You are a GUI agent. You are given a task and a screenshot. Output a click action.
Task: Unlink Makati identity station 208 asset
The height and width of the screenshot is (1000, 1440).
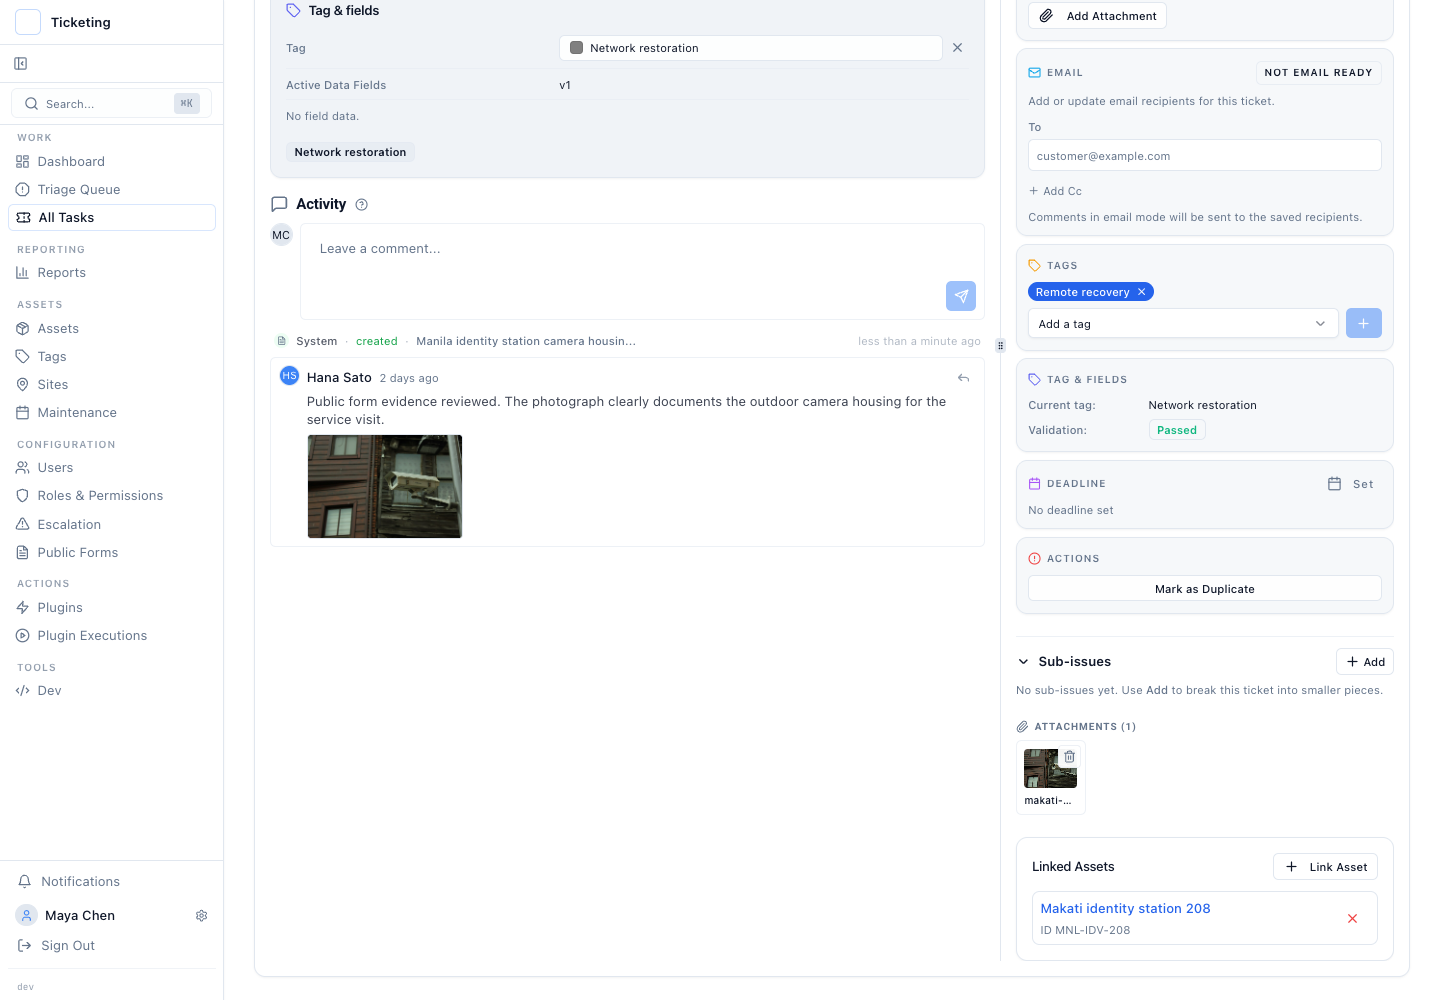pyautogui.click(x=1352, y=919)
